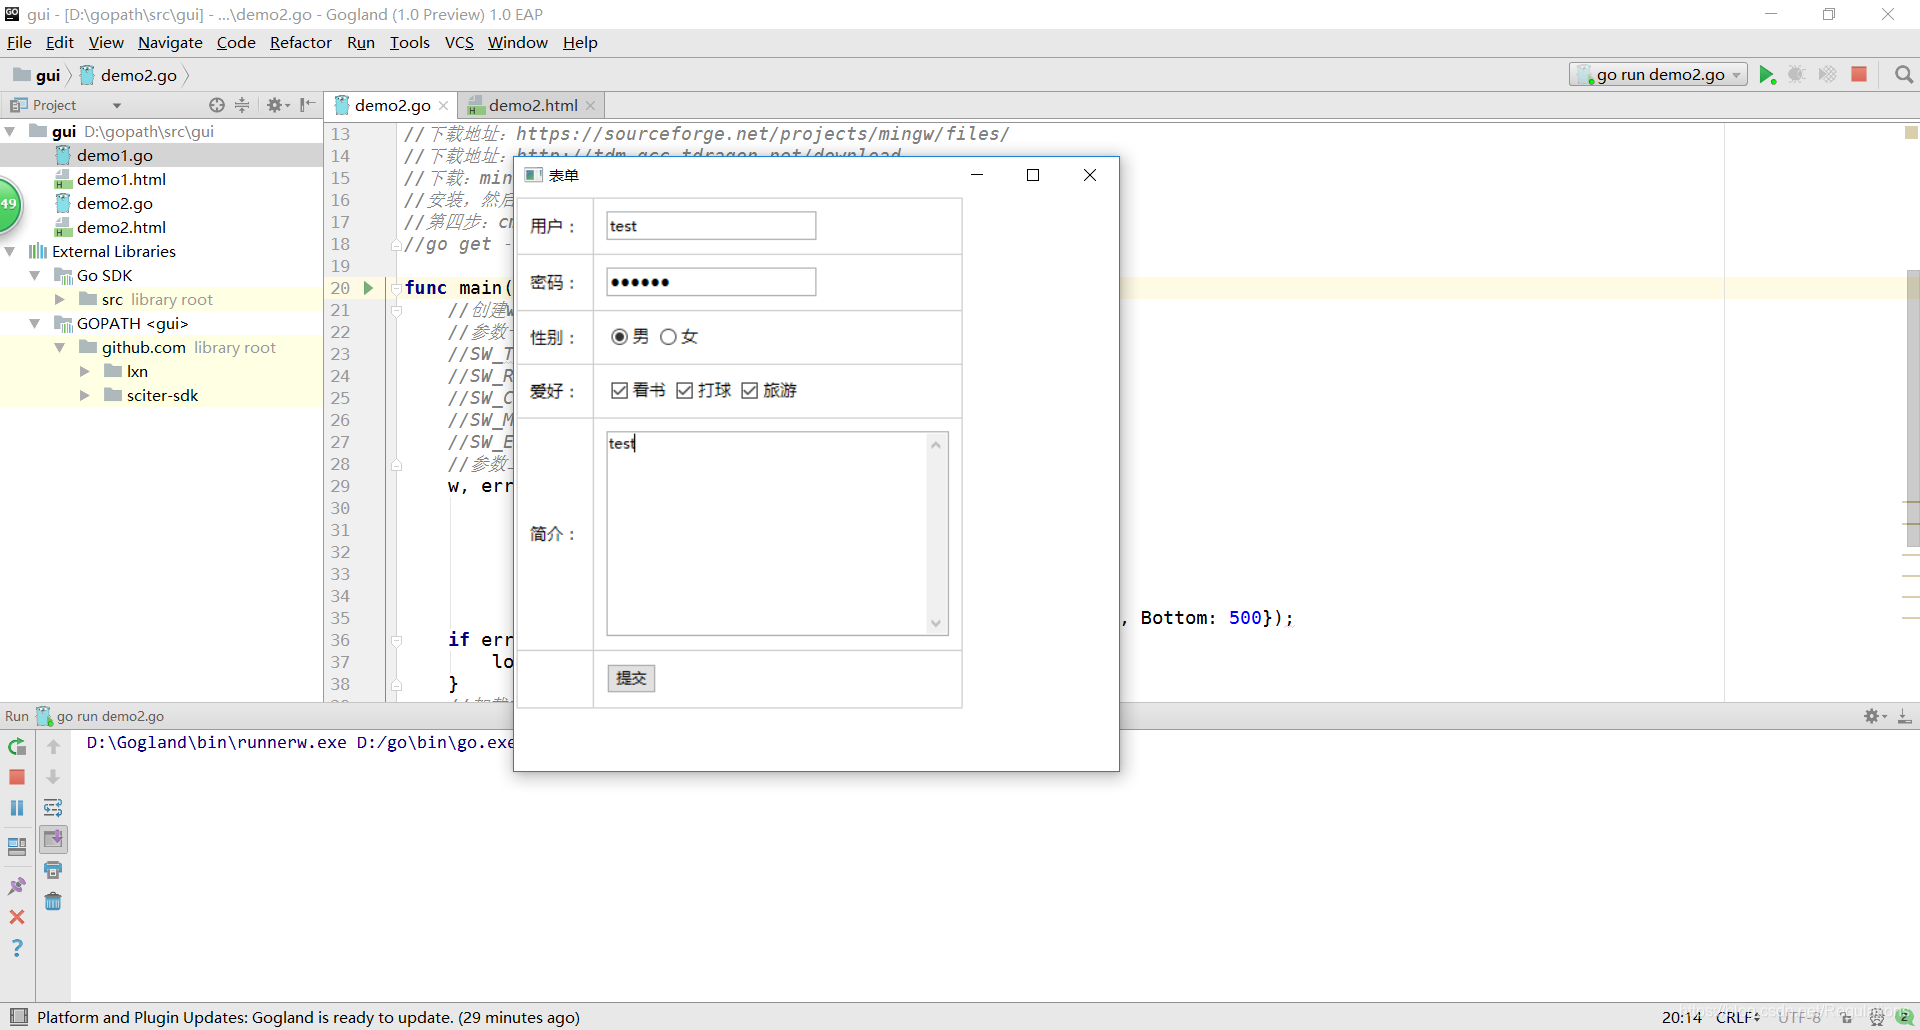Image resolution: width=1920 pixels, height=1030 pixels.
Task: Toggle scroll to end in Run console
Action: (x=53, y=839)
